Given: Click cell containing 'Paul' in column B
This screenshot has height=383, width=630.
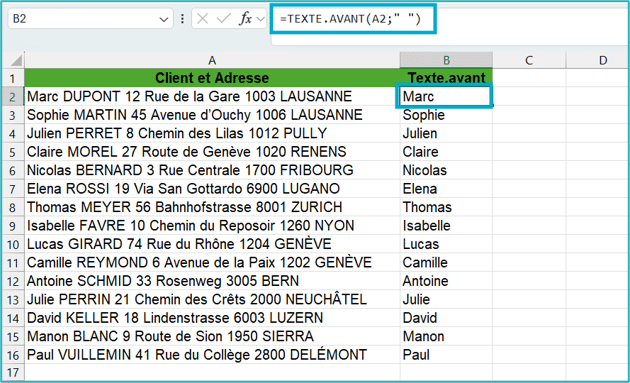Looking at the screenshot, I should coord(446,355).
